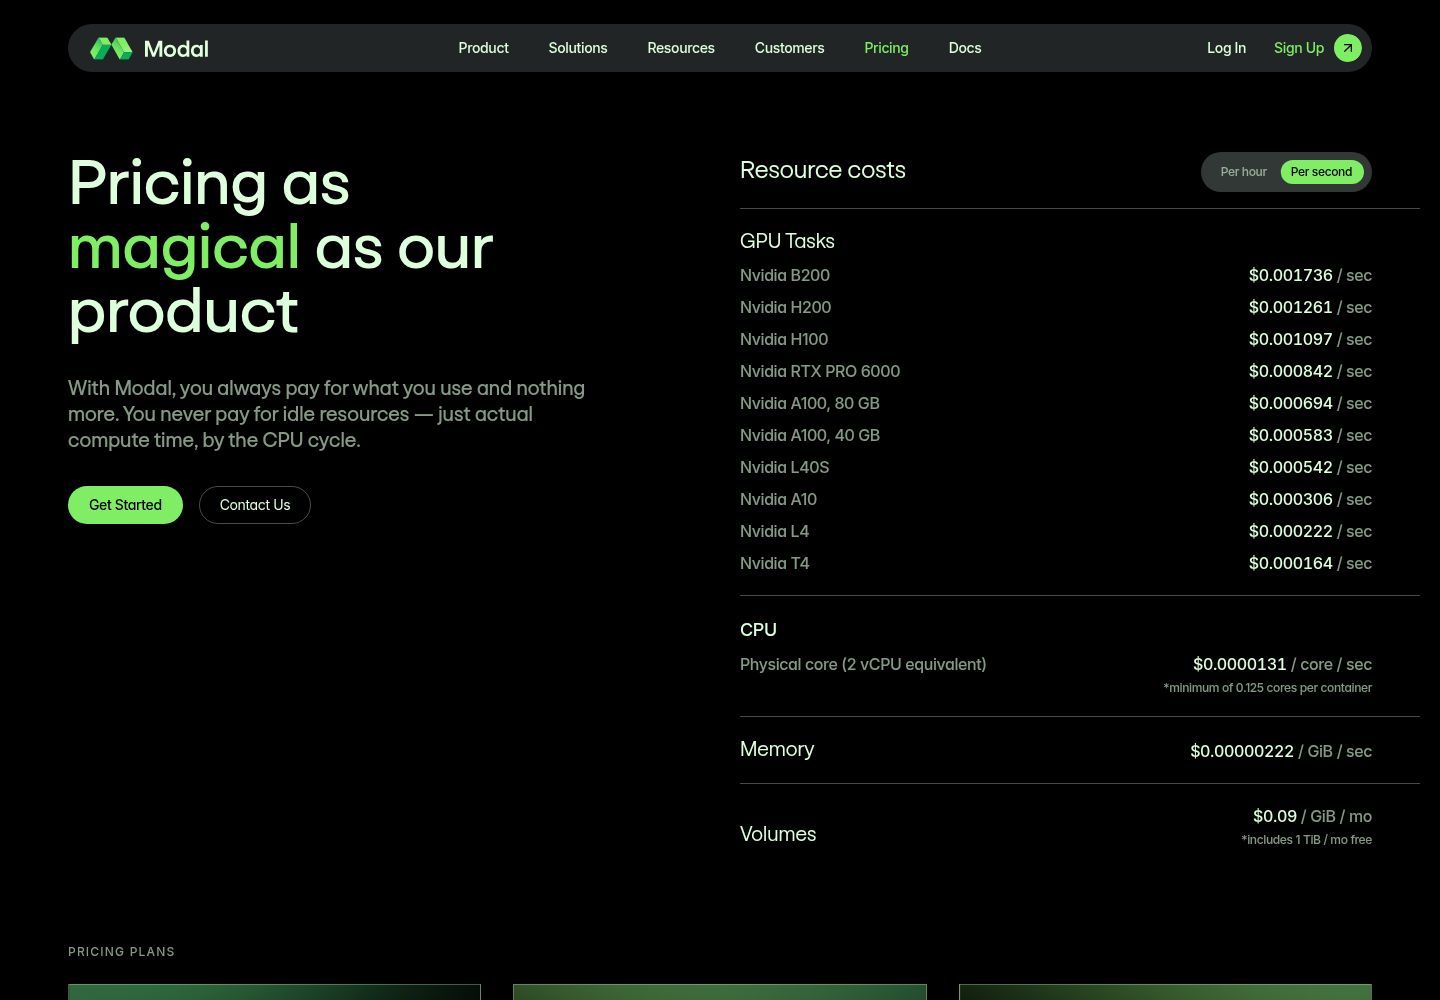Switch pricing to Per second
The image size is (1440, 1000).
click(1321, 172)
